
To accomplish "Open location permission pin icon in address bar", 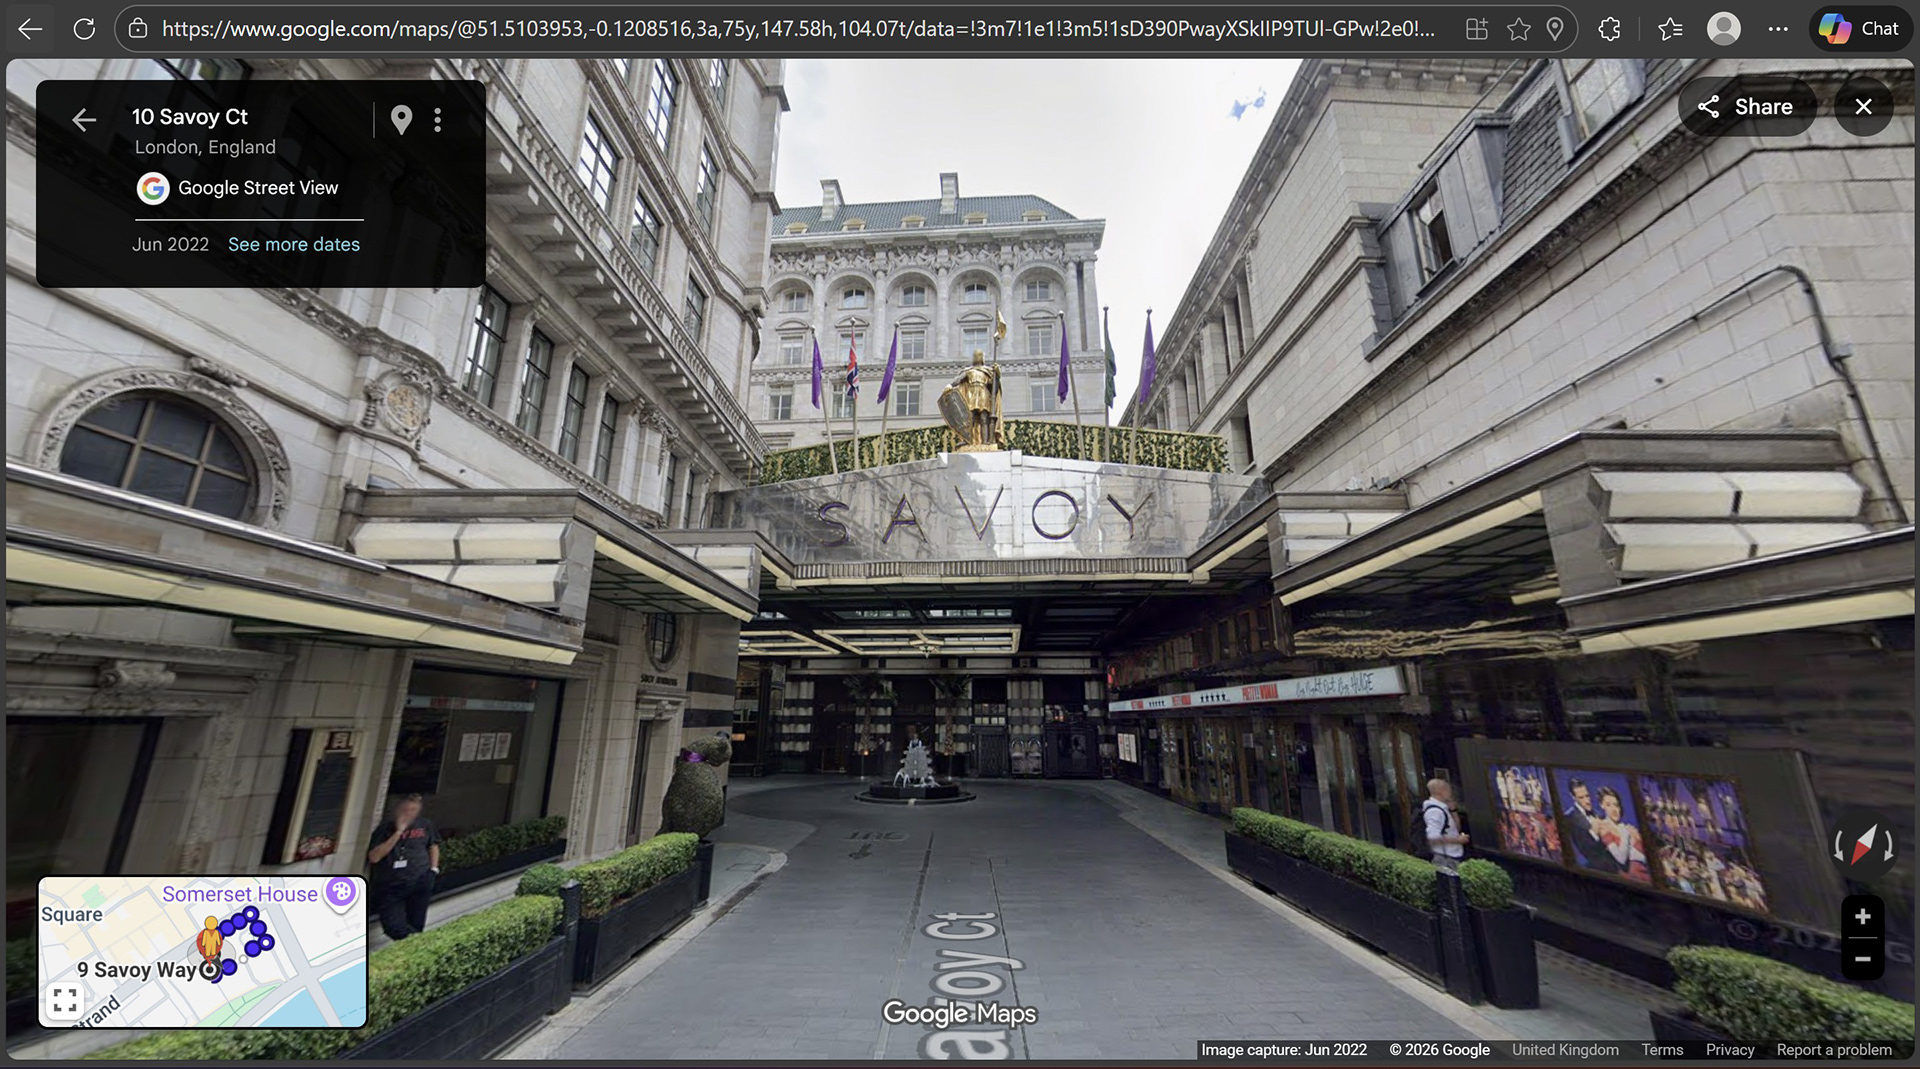I will click(x=1555, y=29).
